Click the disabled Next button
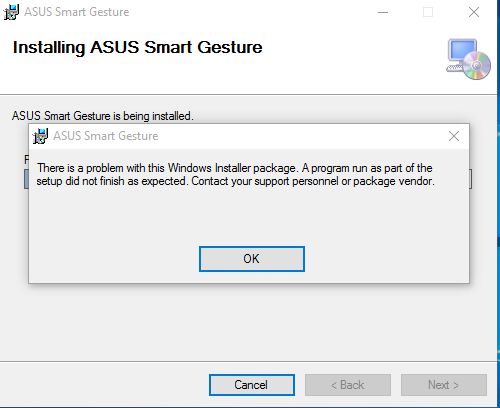Screen dimensions: 500x408 444,385
